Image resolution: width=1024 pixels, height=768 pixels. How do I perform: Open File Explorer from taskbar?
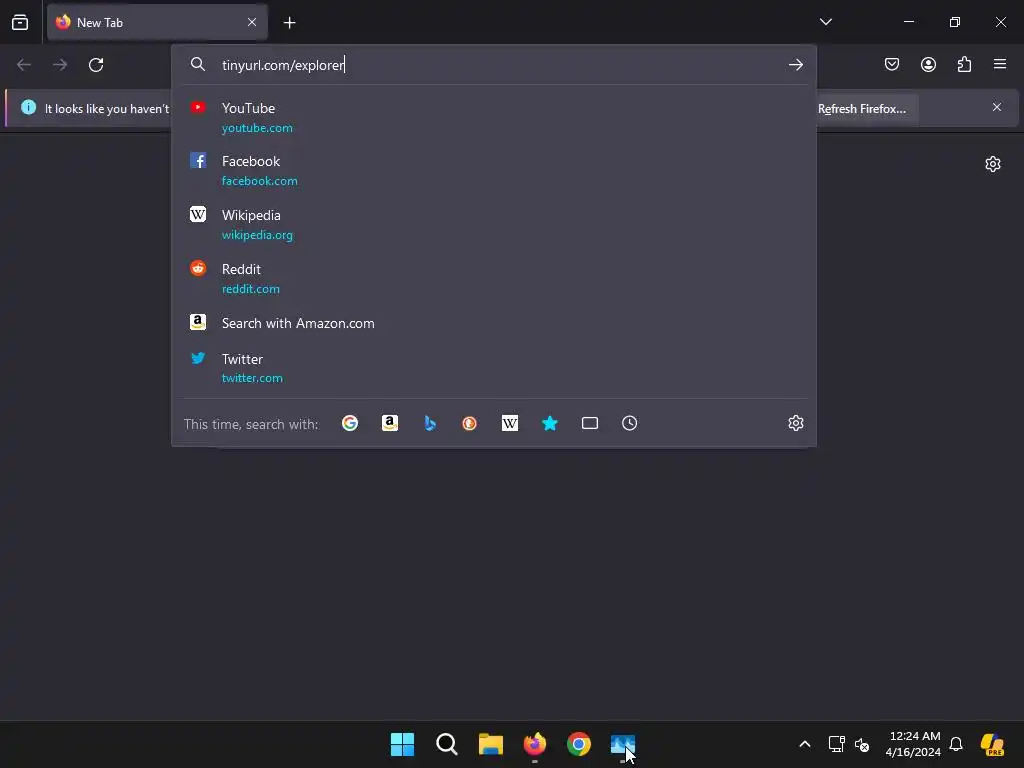click(490, 744)
